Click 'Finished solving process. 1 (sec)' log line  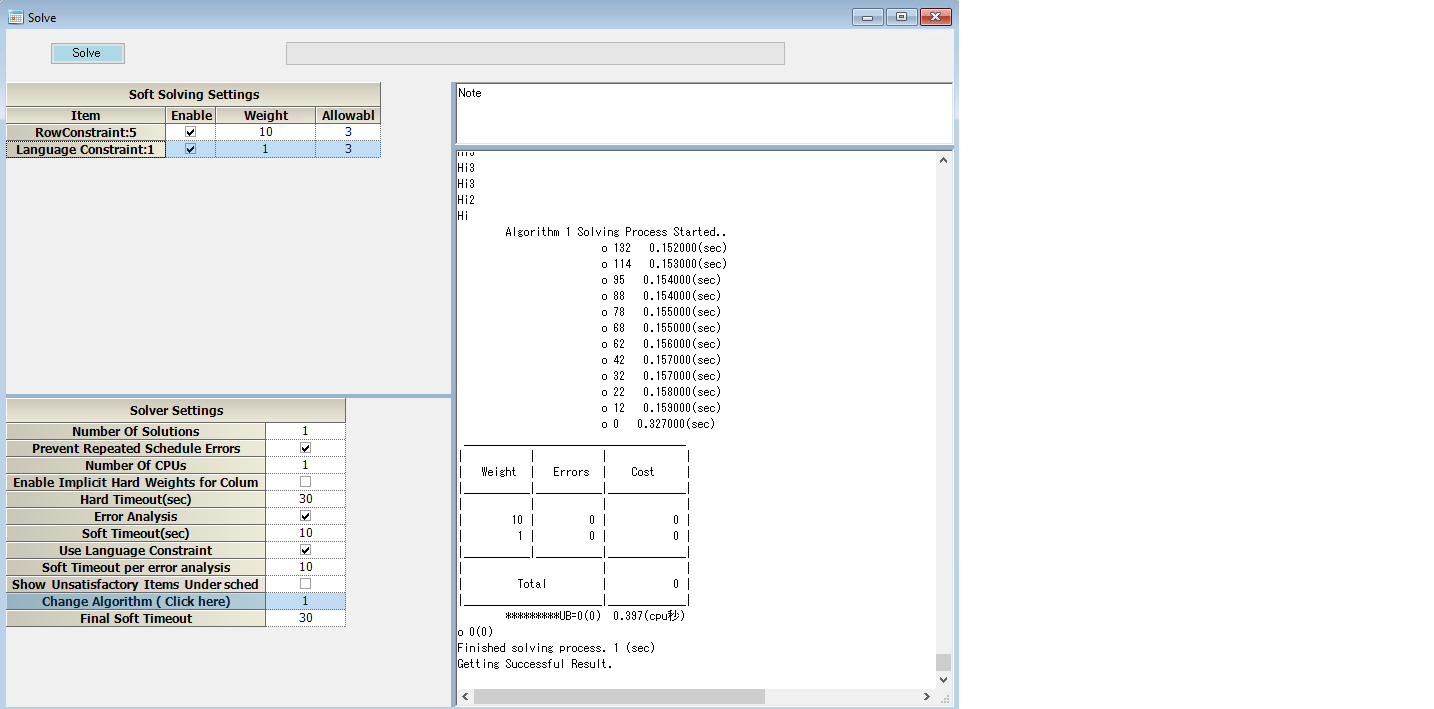point(556,648)
